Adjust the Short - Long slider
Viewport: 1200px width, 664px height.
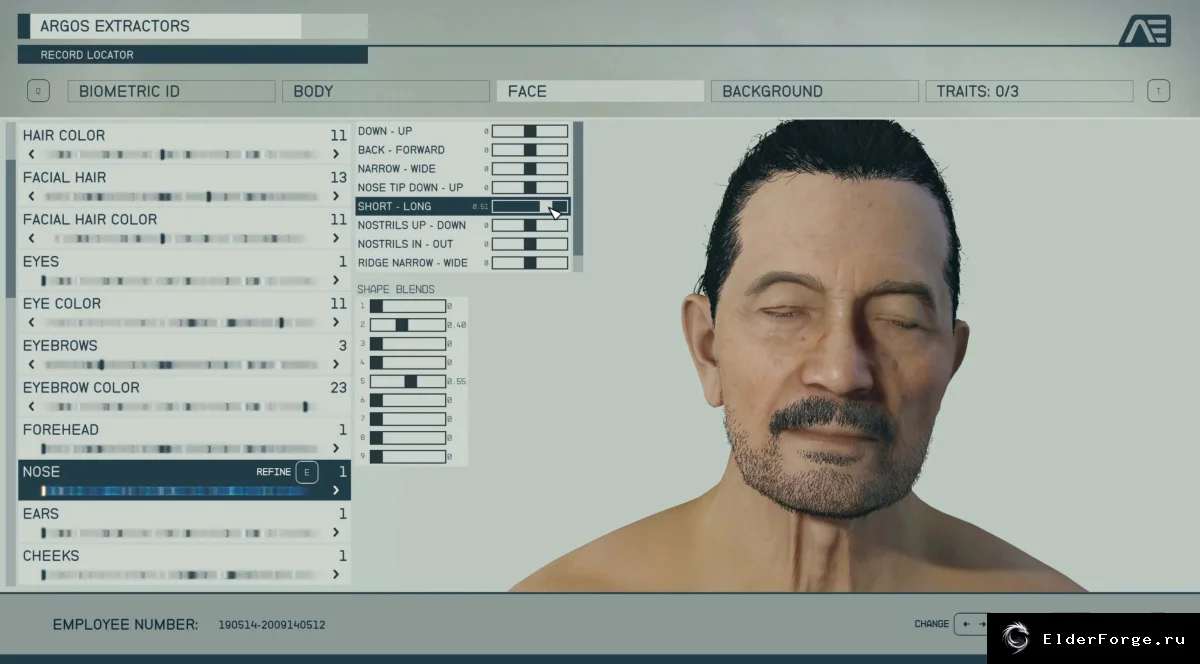pos(530,206)
